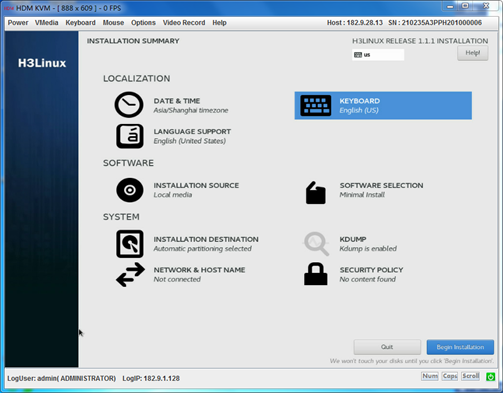Minimize the HDM KVM window
This screenshot has width=503, height=393.
pos(450,6)
